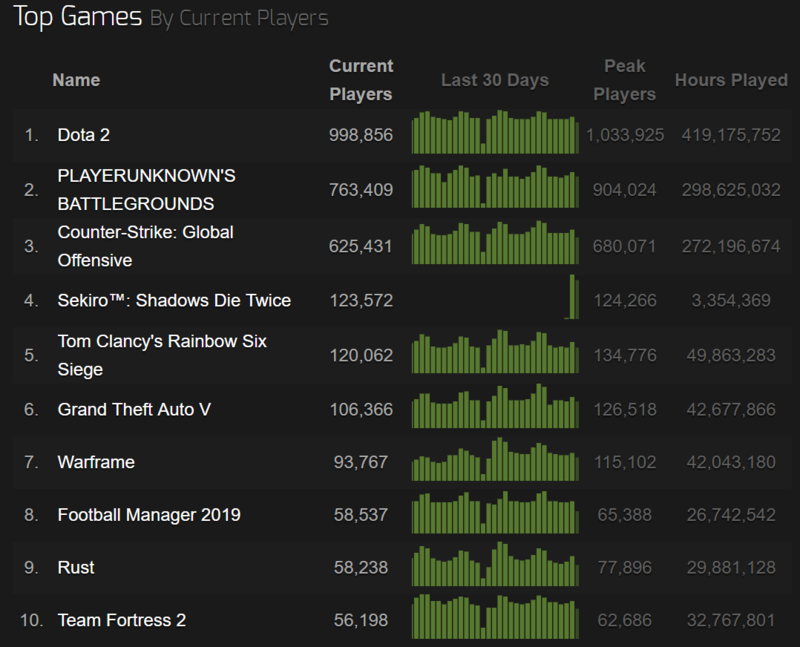The width and height of the screenshot is (800, 647).
Task: Click the Grand Theft Auto V 30-day chart
Action: coord(495,406)
